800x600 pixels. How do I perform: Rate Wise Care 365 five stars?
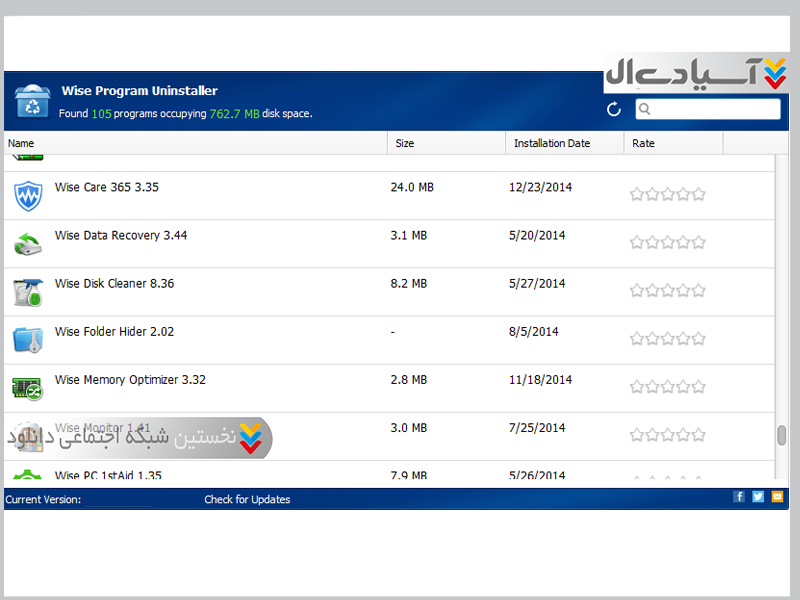coord(699,194)
